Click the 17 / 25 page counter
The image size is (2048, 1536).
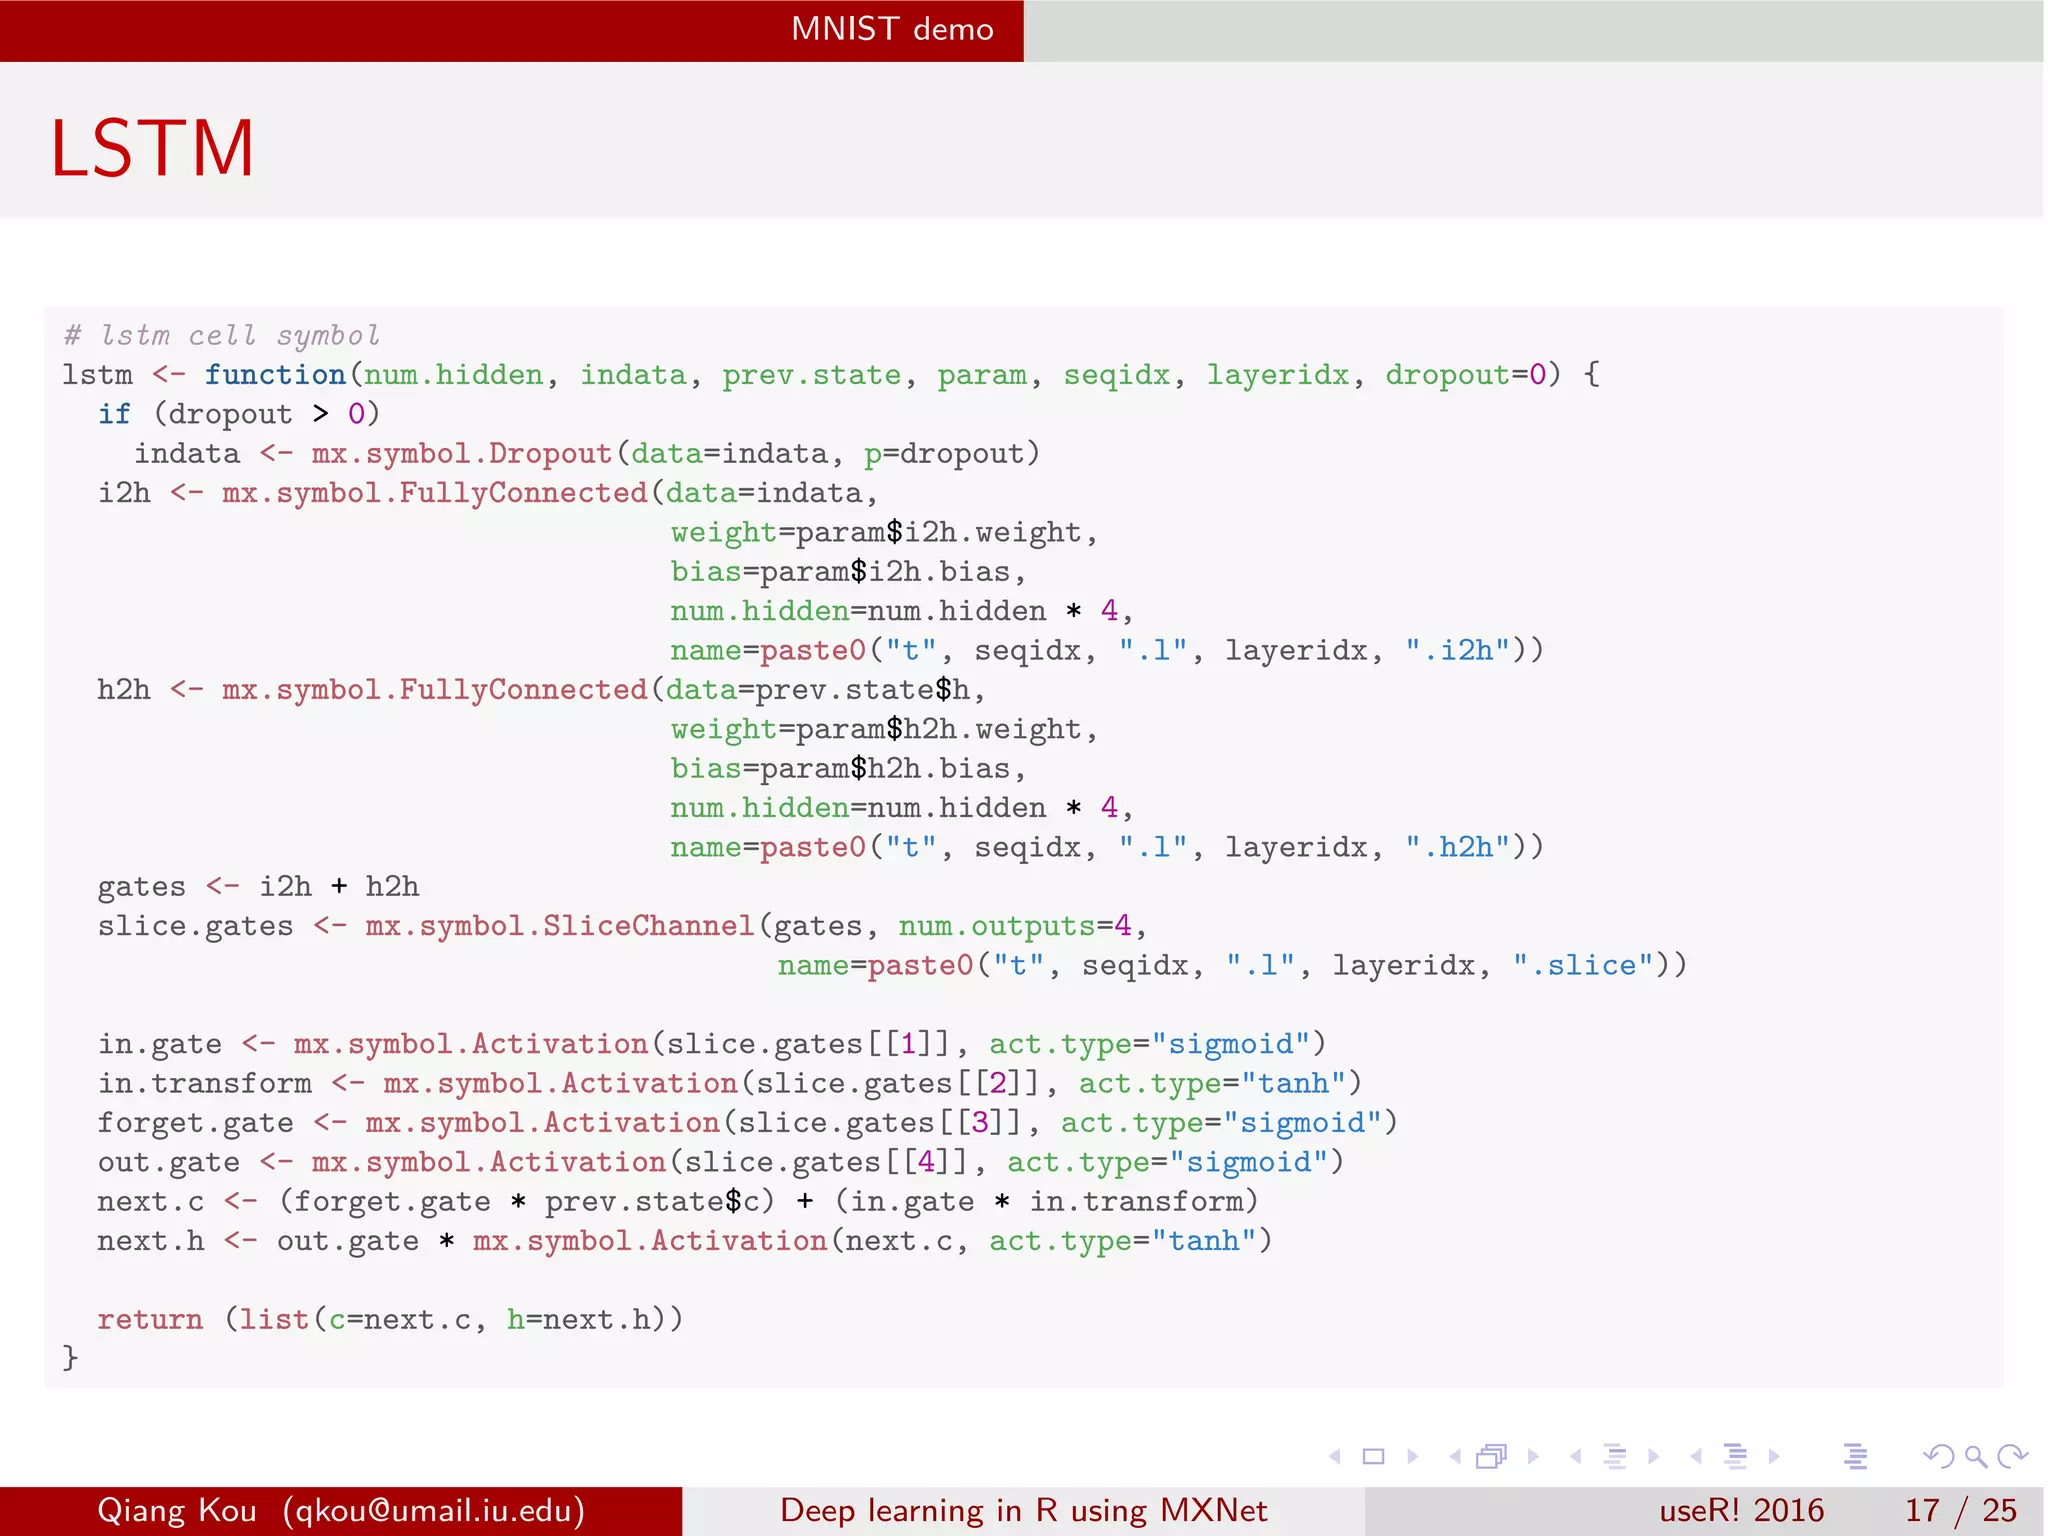pos(1960,1510)
